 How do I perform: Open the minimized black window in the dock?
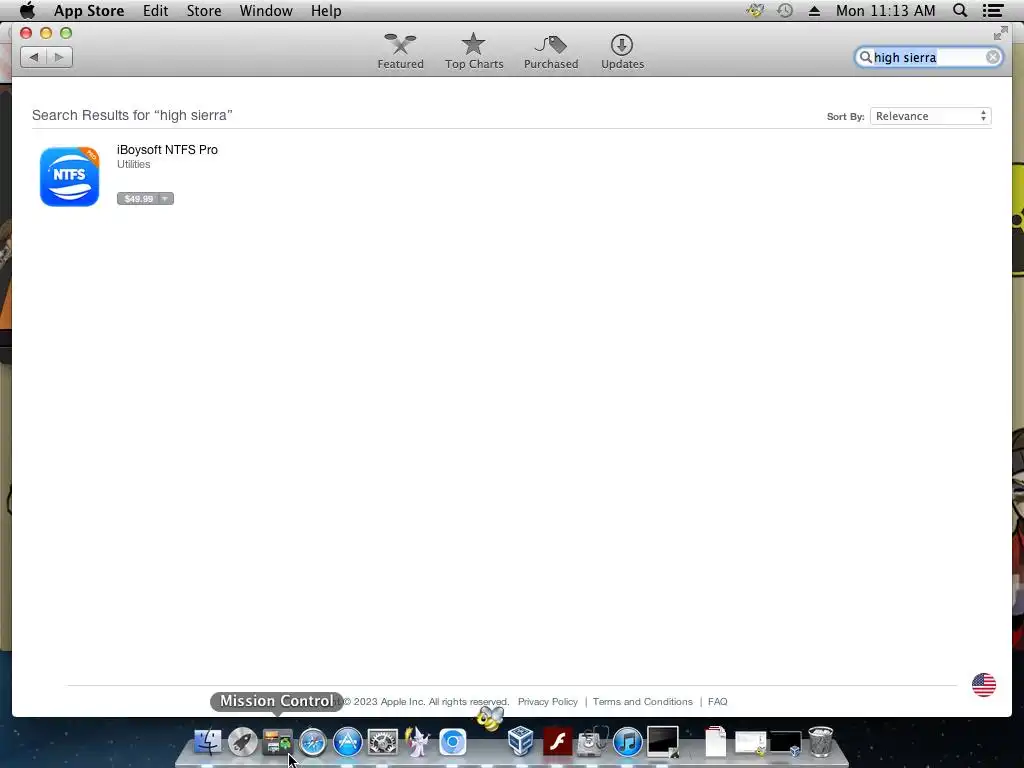tap(785, 743)
